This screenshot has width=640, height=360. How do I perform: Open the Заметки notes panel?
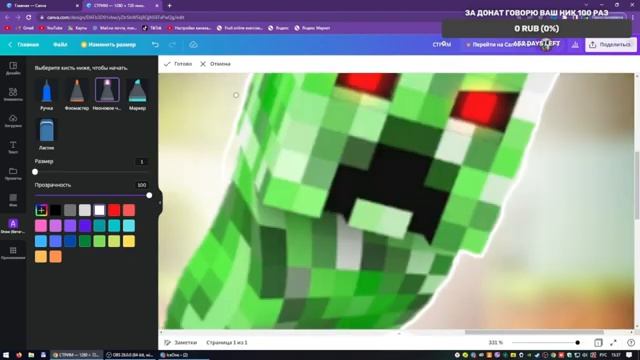pyautogui.click(x=180, y=342)
